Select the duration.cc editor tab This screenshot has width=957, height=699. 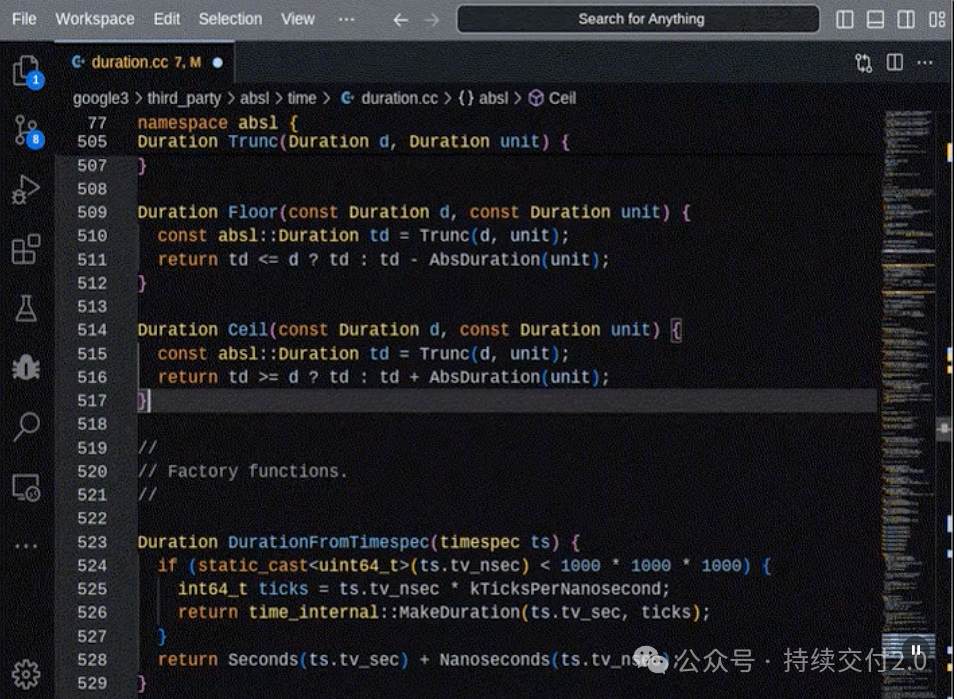[x=145, y=62]
